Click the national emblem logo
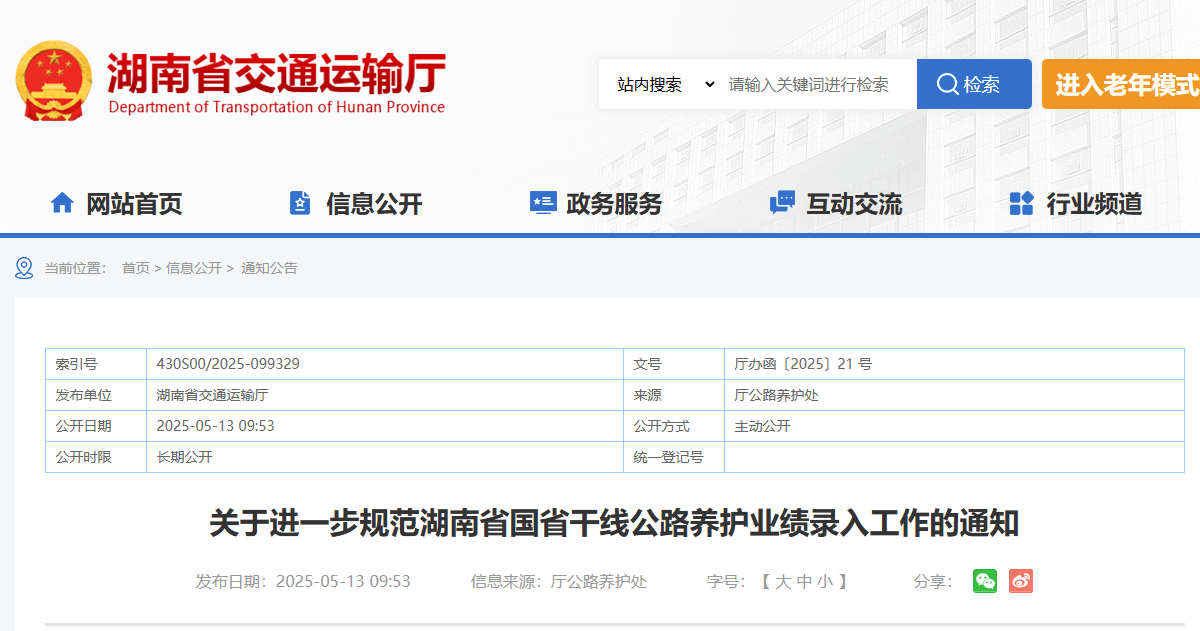 [x=53, y=82]
